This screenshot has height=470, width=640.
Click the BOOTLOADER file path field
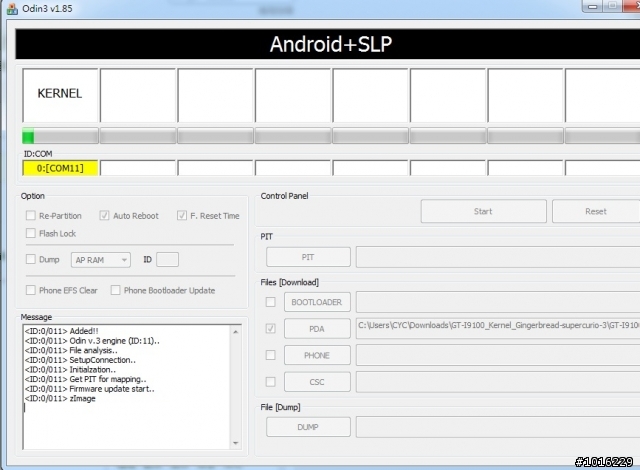click(x=498, y=302)
